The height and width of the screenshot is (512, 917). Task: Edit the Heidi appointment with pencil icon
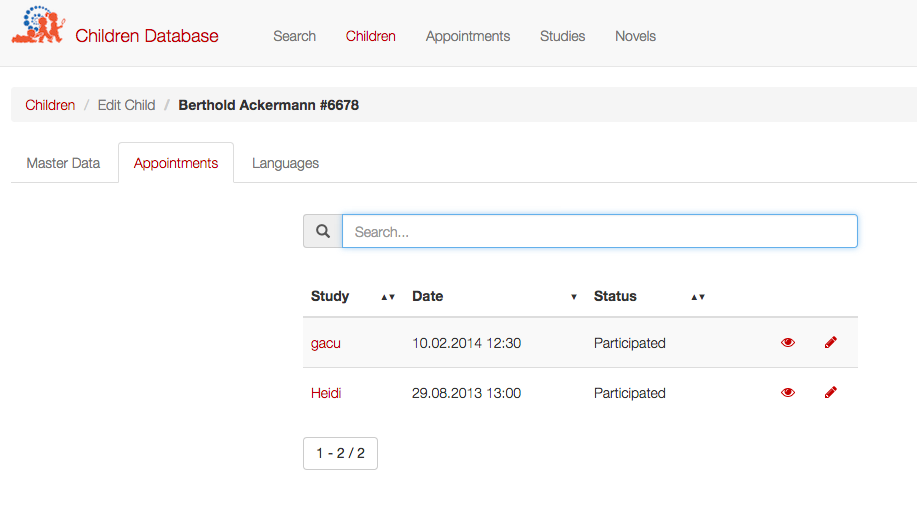830,392
